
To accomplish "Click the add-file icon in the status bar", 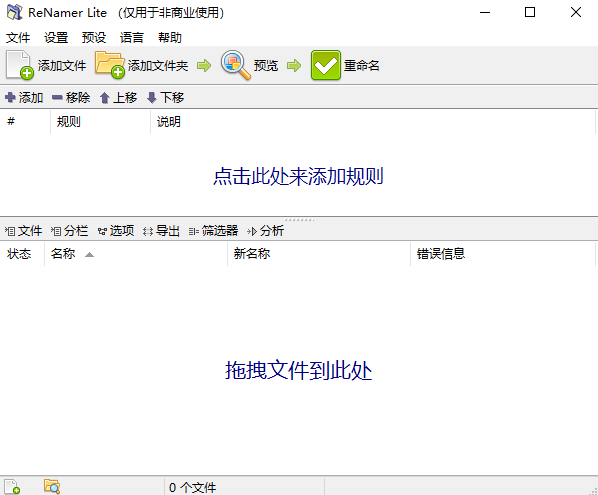I will pos(12,487).
